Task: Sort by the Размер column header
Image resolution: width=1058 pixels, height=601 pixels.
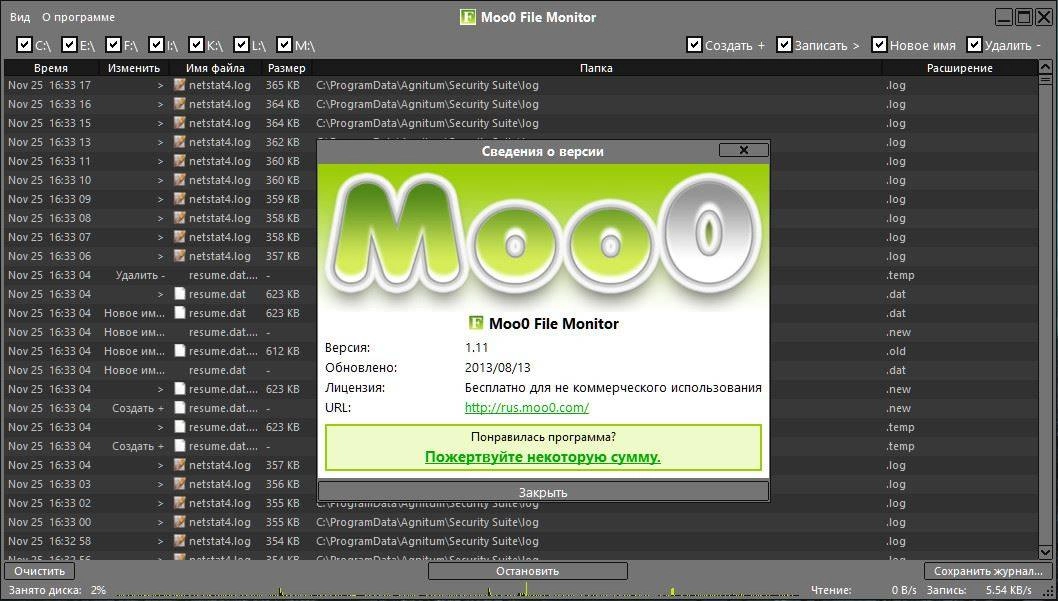Action: coord(287,67)
